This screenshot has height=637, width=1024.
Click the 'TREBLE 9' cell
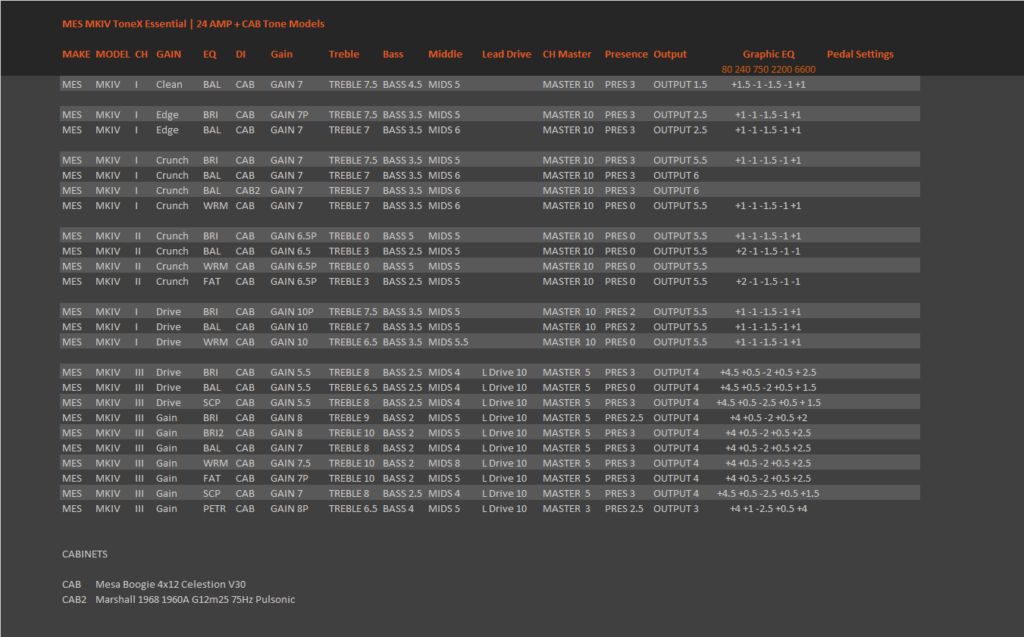(349, 417)
